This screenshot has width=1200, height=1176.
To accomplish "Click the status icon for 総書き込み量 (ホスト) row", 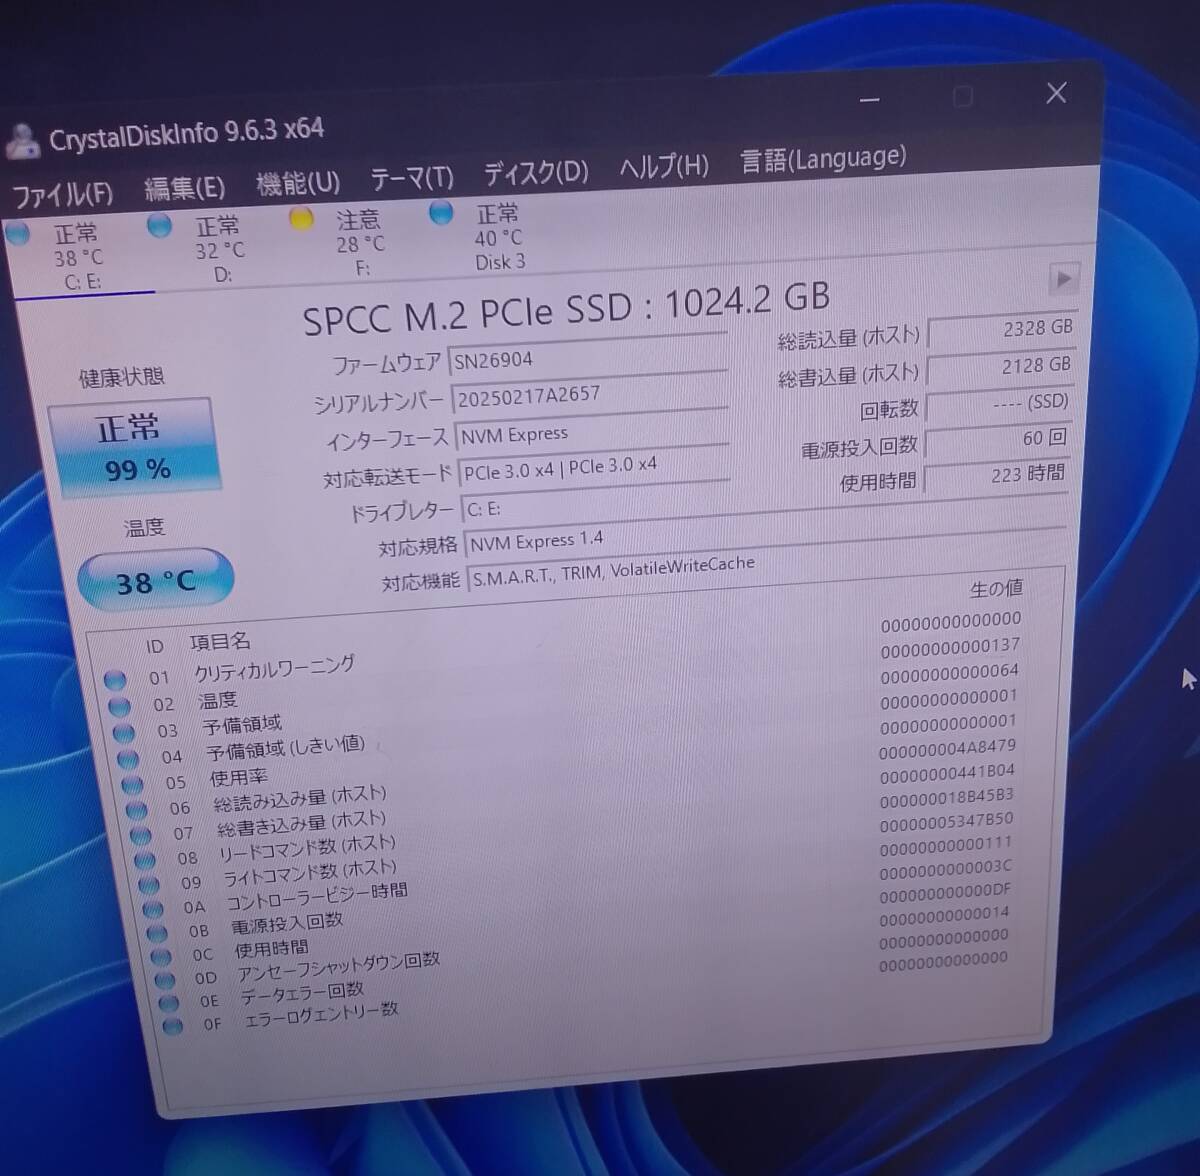I will 142,835.
